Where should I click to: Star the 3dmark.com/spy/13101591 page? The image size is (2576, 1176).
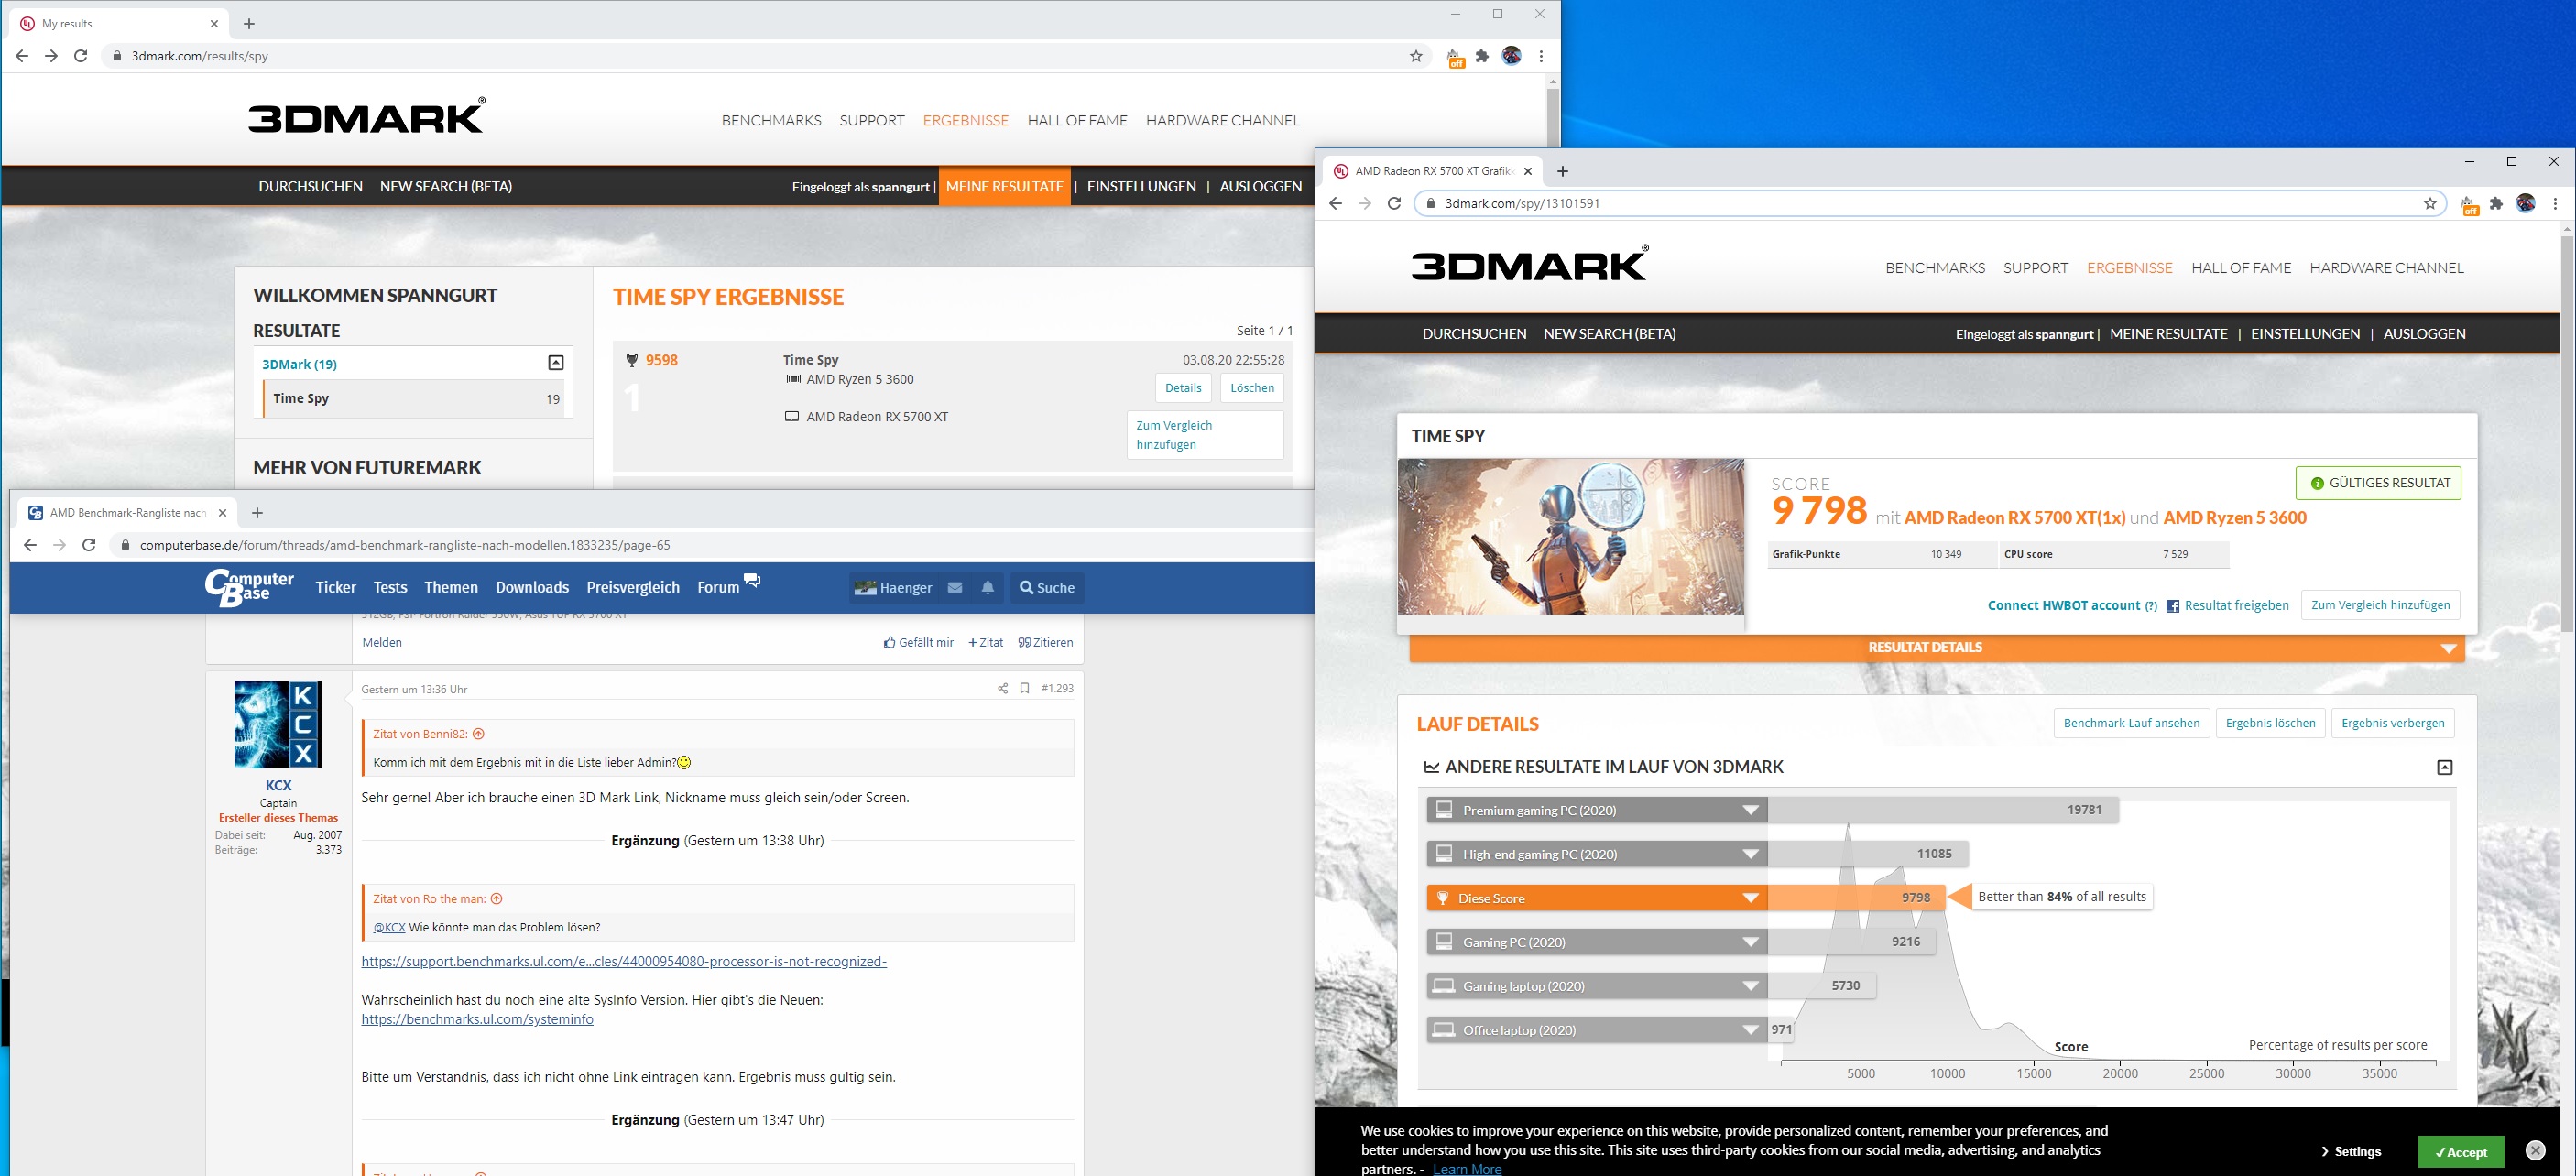point(2430,203)
